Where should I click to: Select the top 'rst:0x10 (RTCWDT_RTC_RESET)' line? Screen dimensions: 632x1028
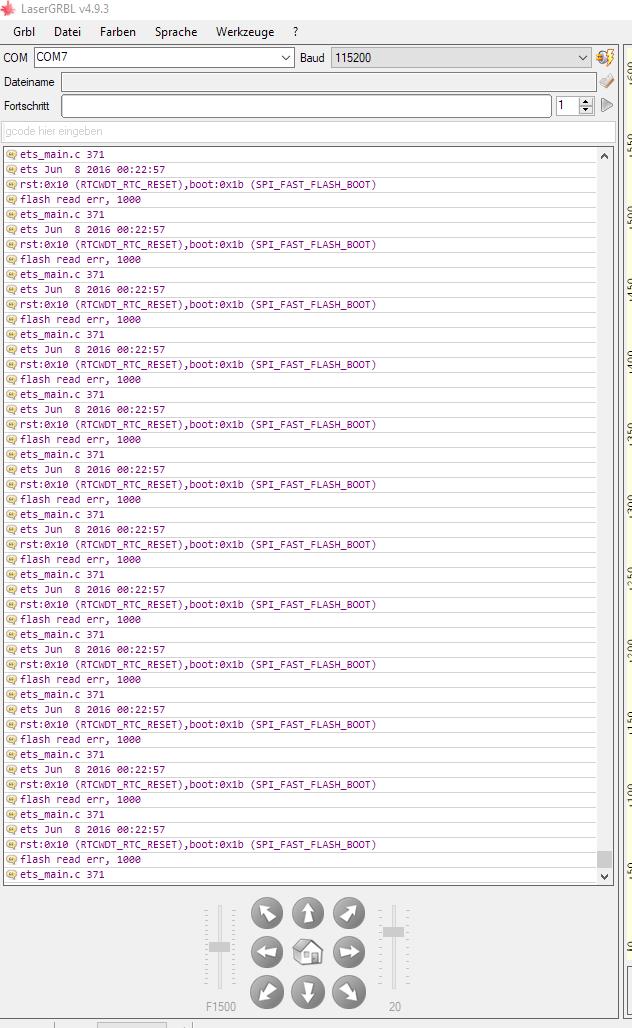[300, 185]
